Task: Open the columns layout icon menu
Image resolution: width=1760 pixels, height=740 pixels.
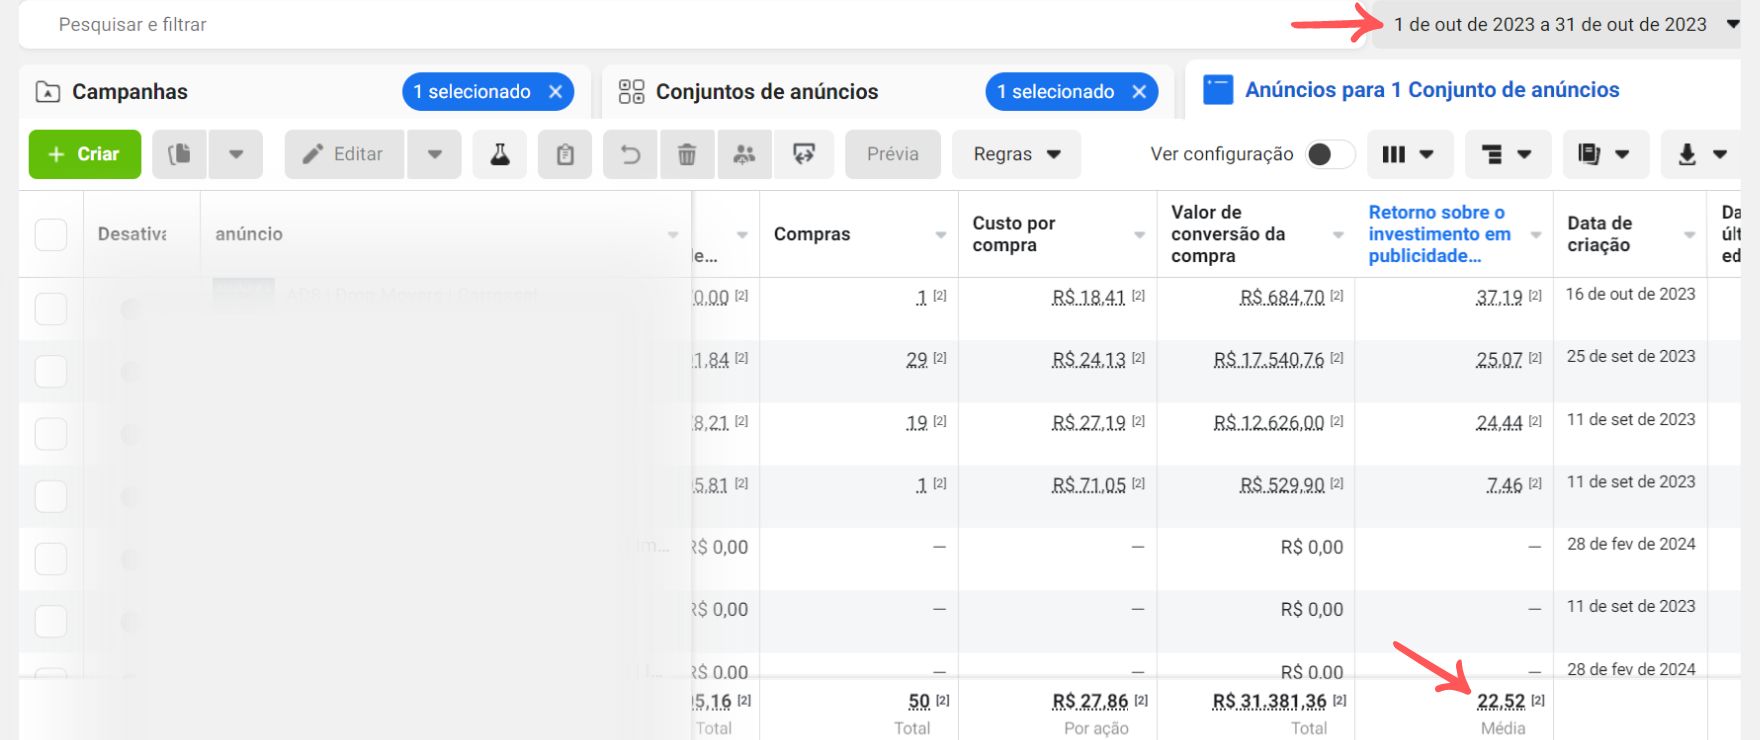Action: pyautogui.click(x=1407, y=154)
